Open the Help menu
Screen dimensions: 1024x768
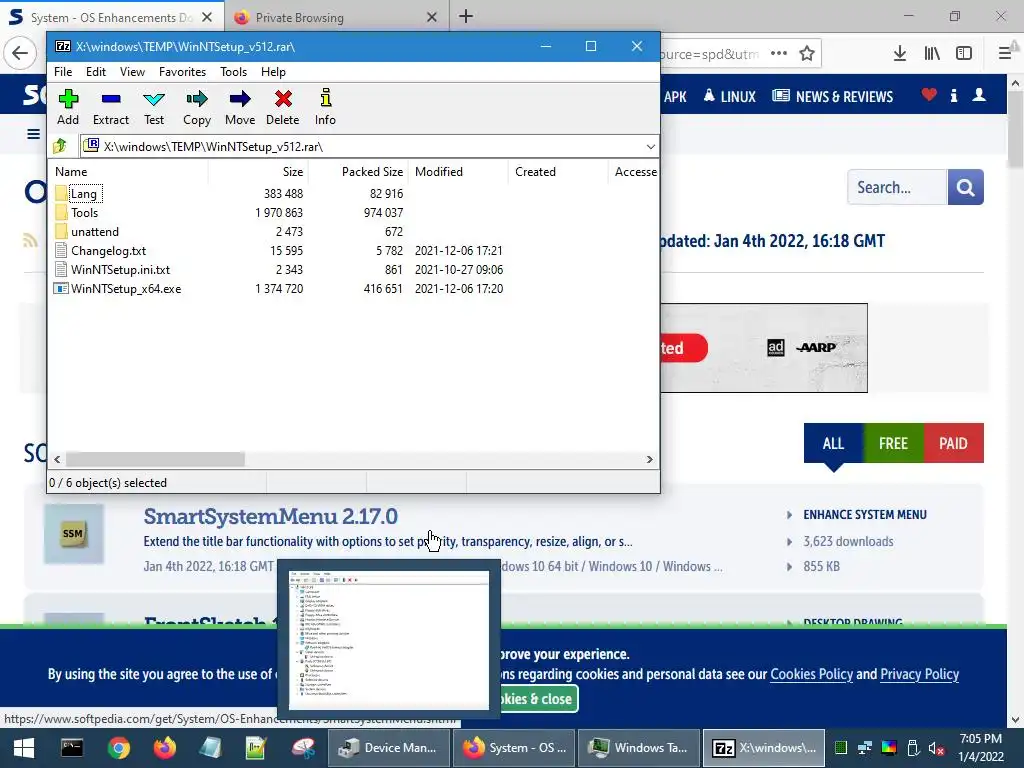click(x=273, y=72)
